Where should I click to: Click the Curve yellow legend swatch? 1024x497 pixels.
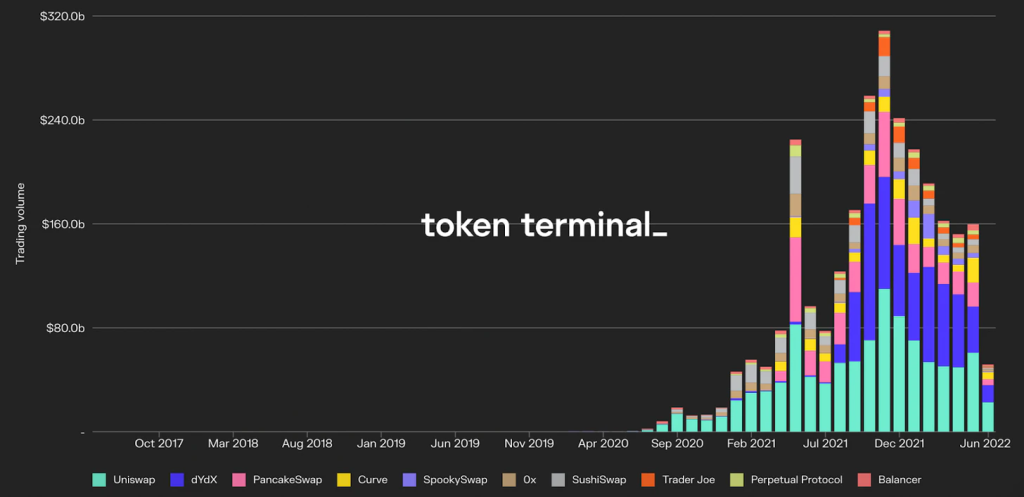coord(343,480)
